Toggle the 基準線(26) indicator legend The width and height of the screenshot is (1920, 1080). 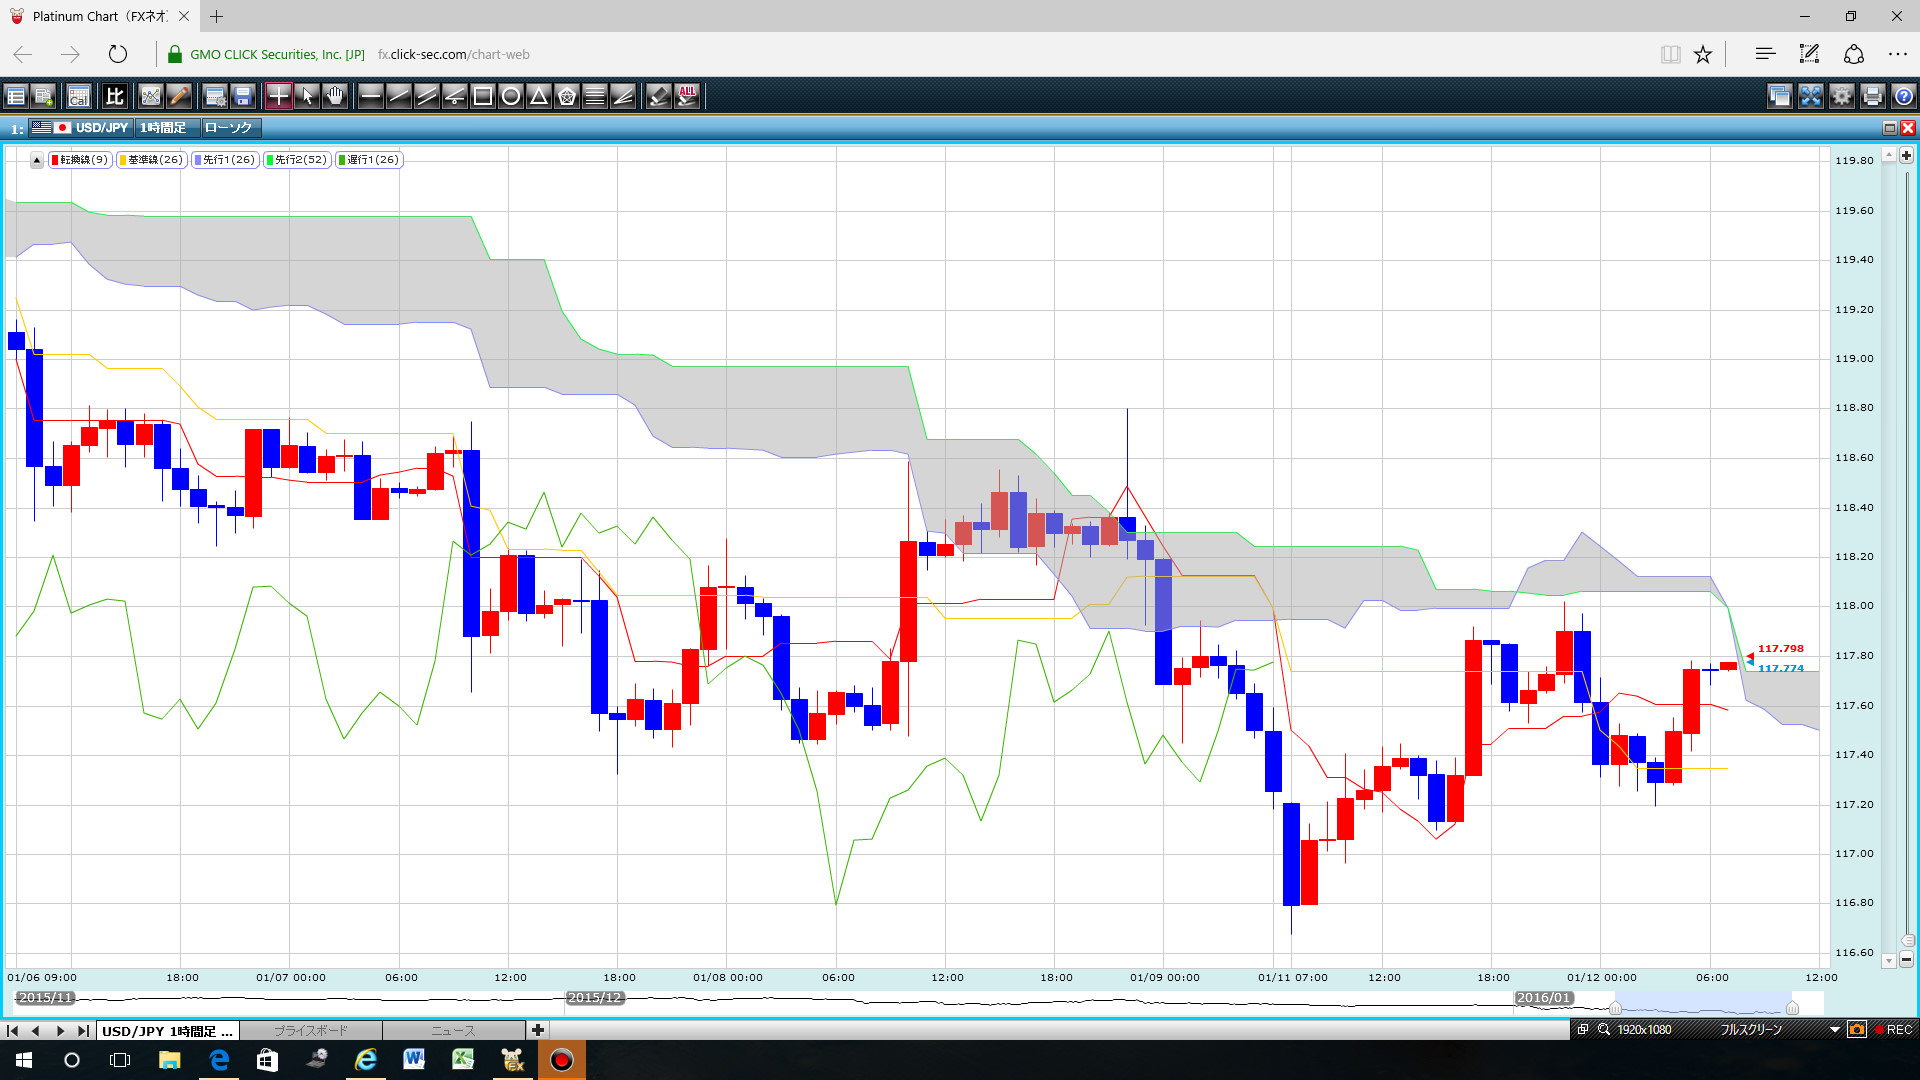click(152, 160)
